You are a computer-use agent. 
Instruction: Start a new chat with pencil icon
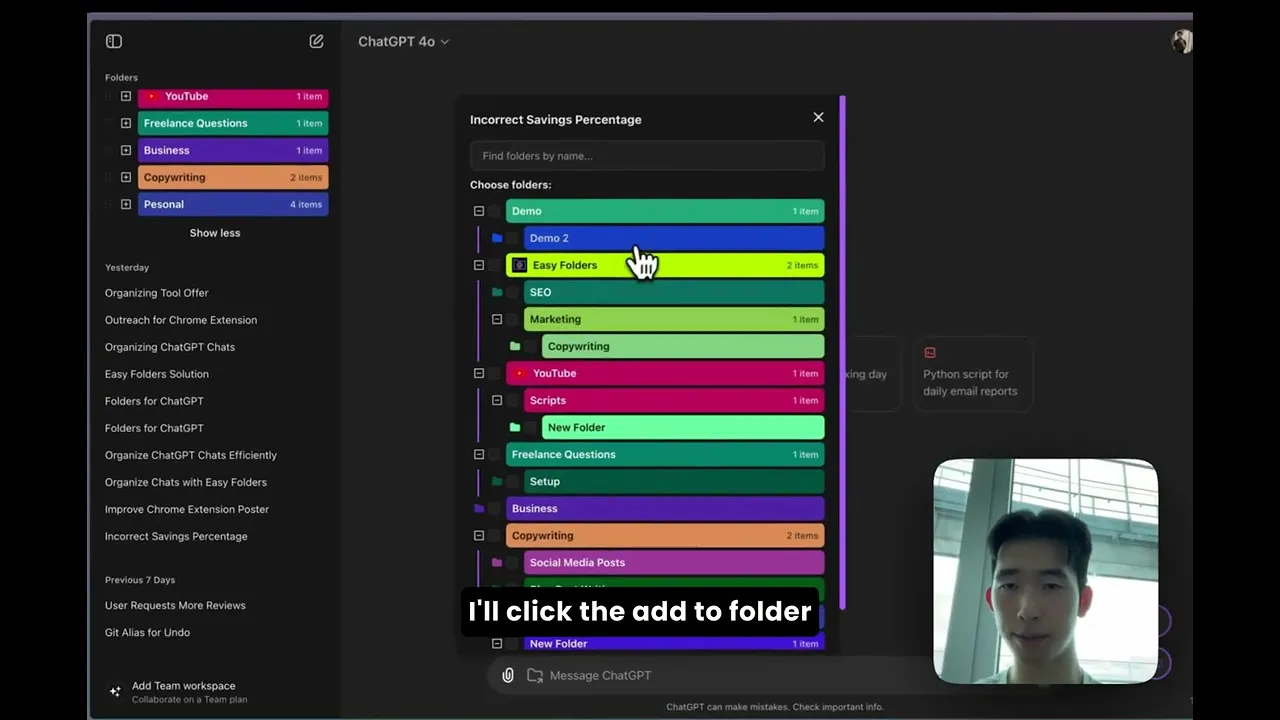pos(316,41)
